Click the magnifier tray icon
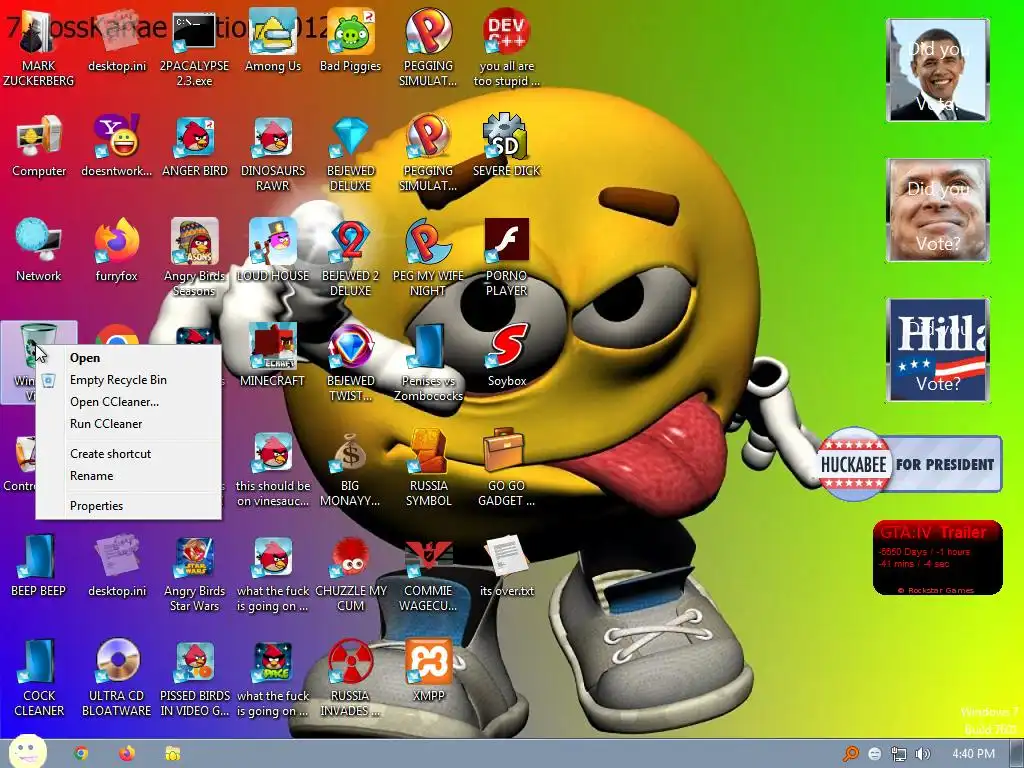The image size is (1024, 768). 851,754
